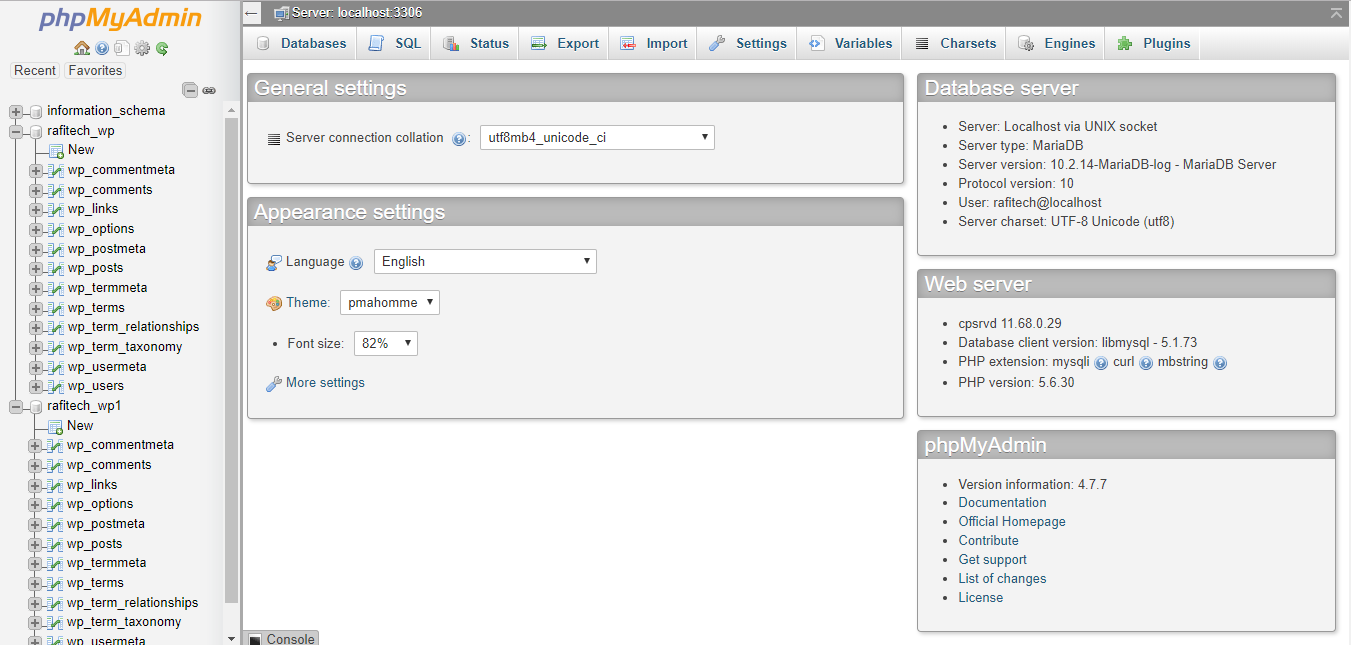
Task: Click the help icon after mbstring
Action: (x=1220, y=363)
